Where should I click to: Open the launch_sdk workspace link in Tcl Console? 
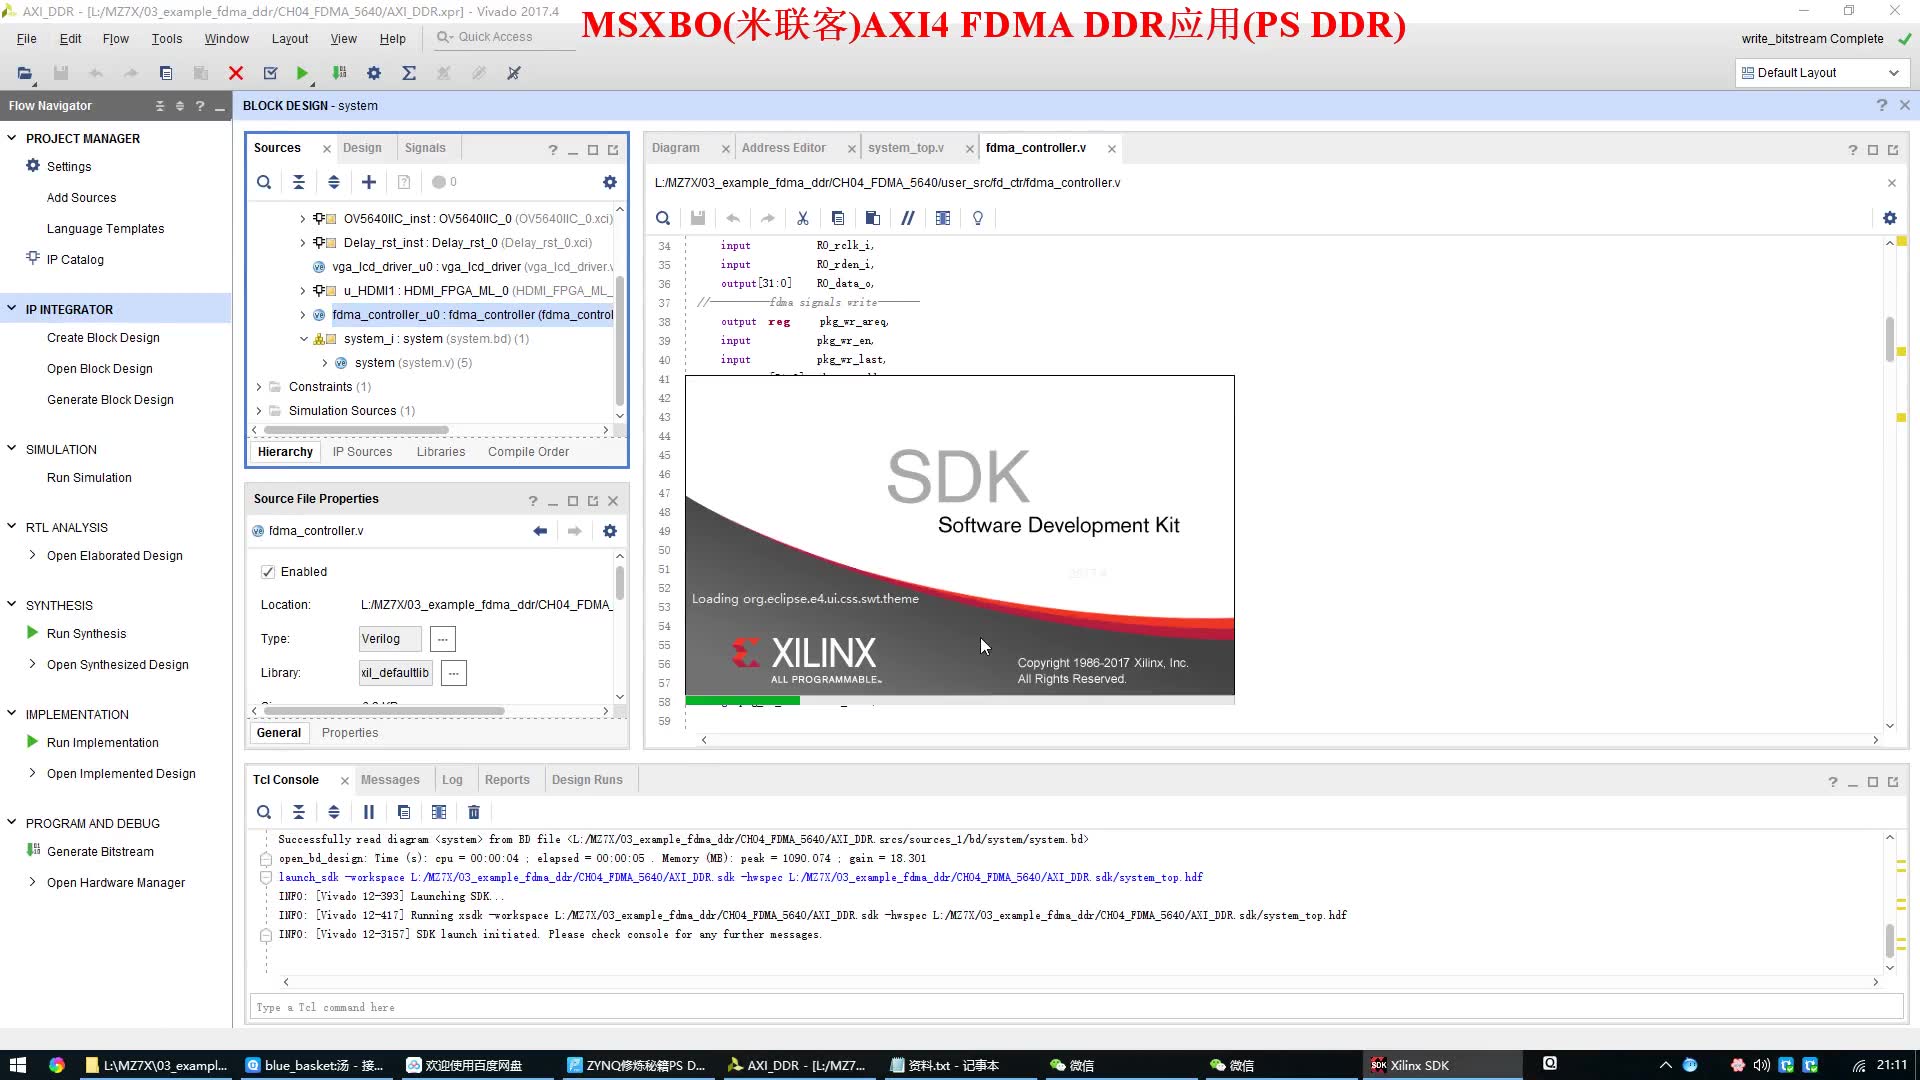[x=500, y=877]
